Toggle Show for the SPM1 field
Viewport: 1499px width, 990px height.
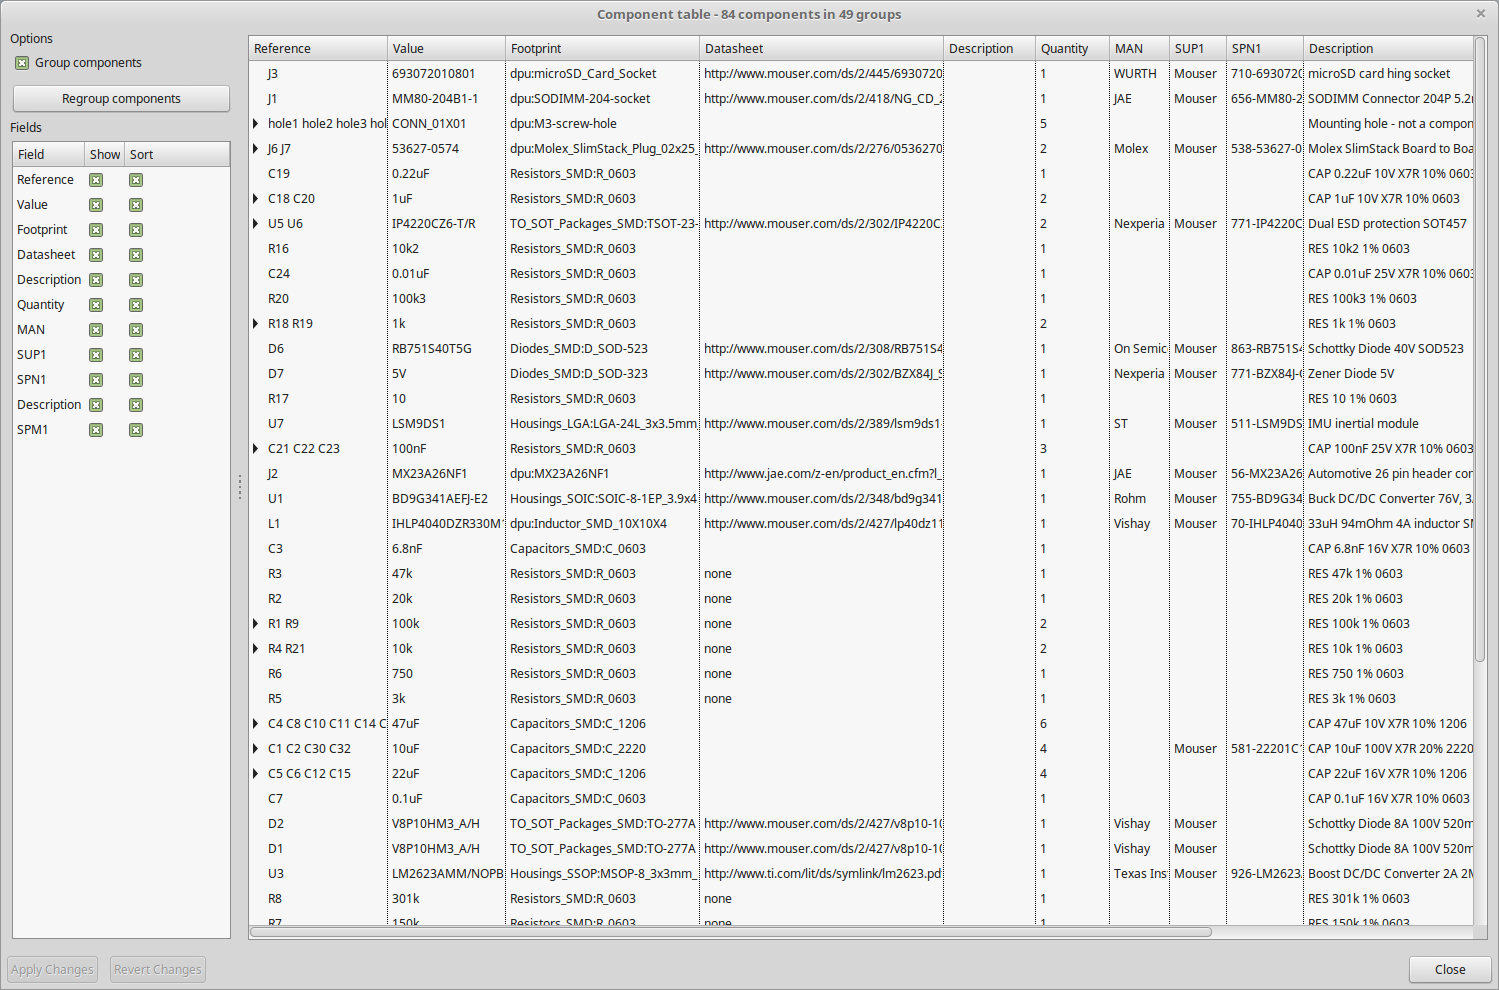(96, 430)
